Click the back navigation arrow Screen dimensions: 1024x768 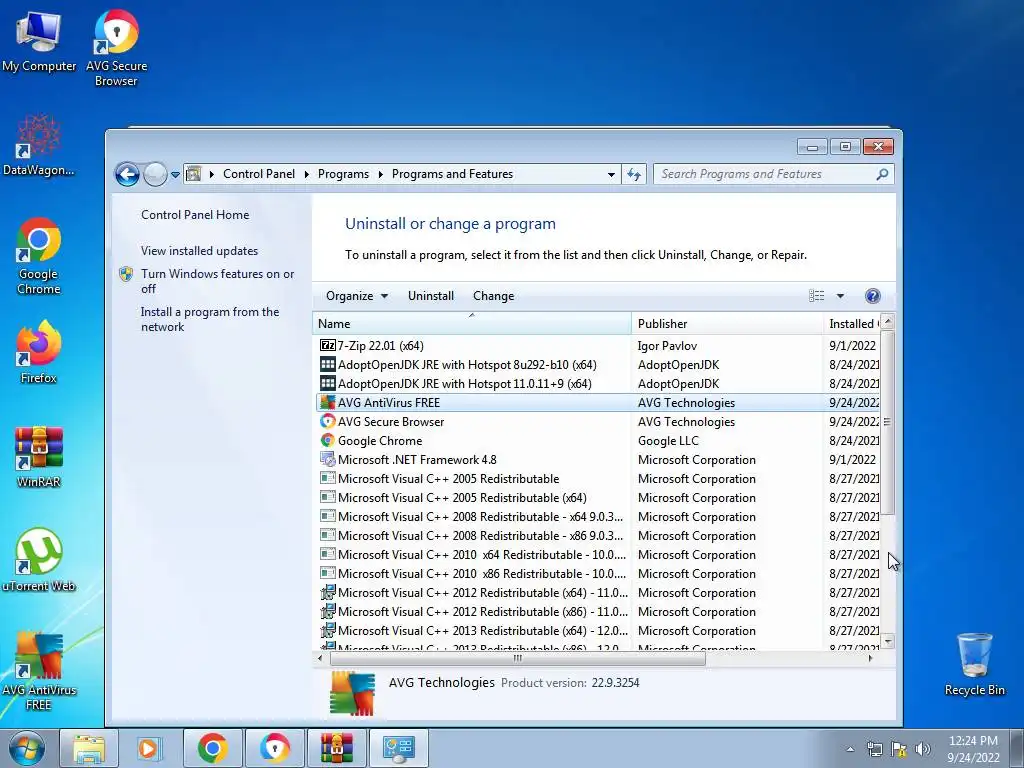[127, 174]
